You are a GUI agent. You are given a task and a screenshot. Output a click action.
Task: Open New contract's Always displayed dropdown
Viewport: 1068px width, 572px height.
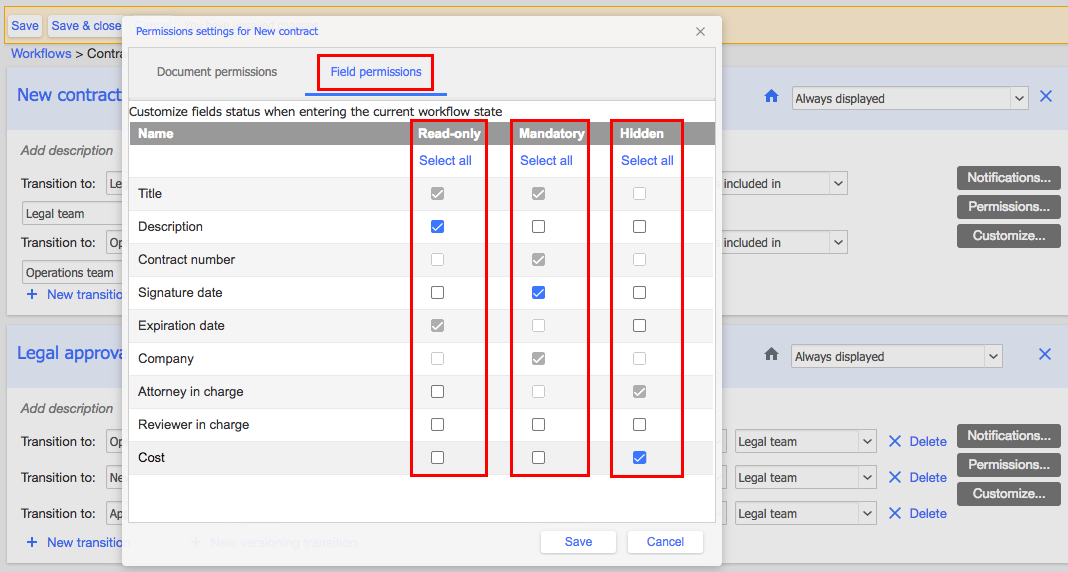(909, 99)
